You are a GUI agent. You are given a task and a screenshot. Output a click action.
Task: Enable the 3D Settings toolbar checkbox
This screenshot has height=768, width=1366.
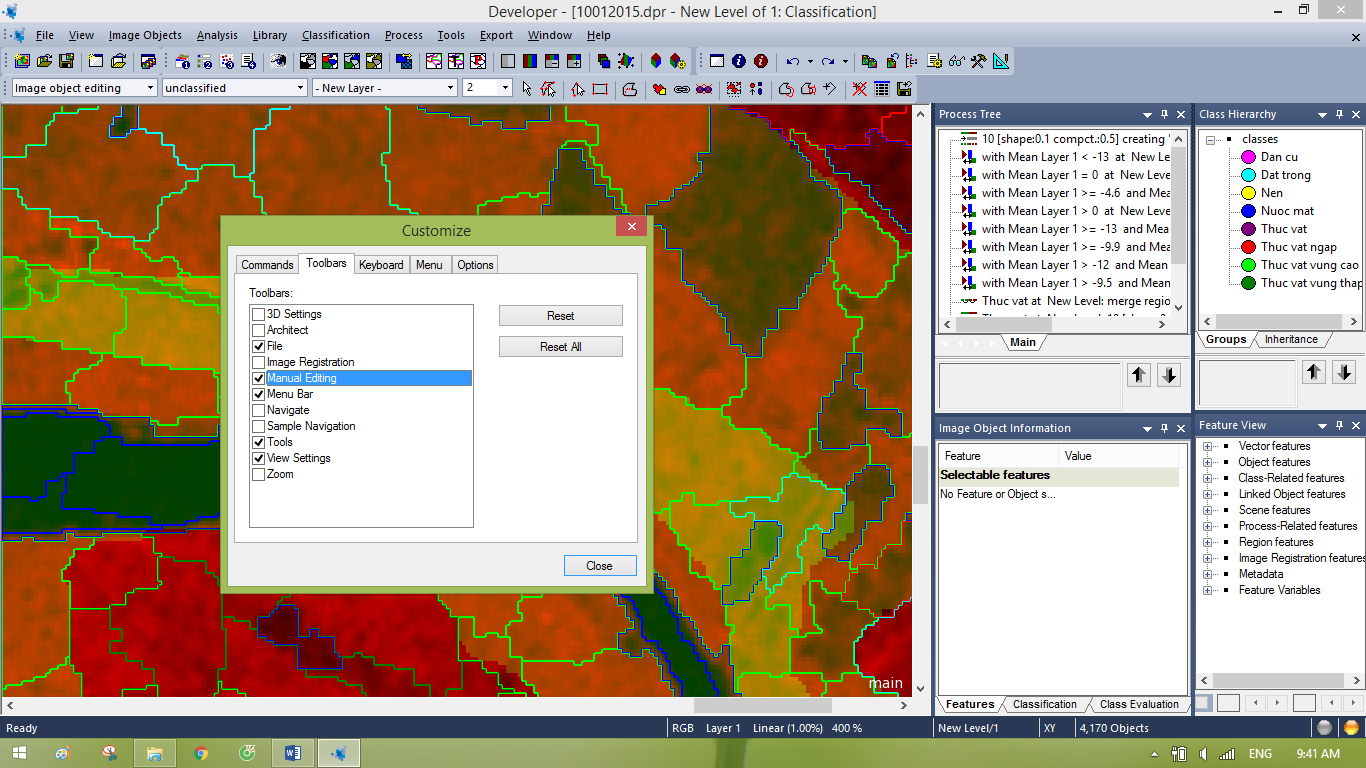click(x=259, y=314)
